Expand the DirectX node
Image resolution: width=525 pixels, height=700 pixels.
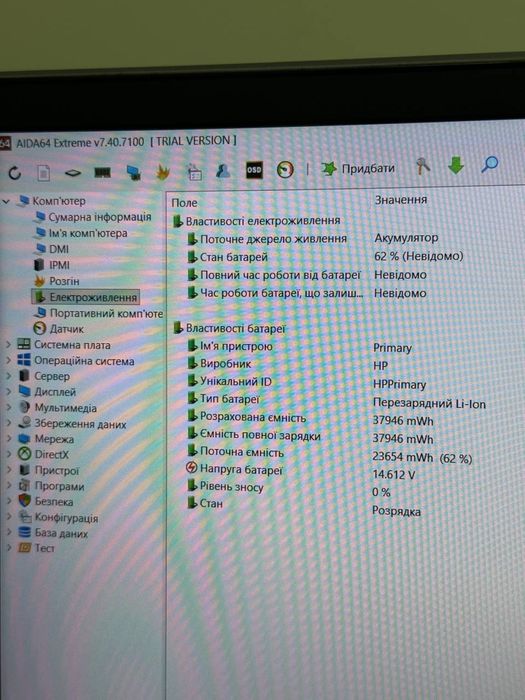click(8, 455)
